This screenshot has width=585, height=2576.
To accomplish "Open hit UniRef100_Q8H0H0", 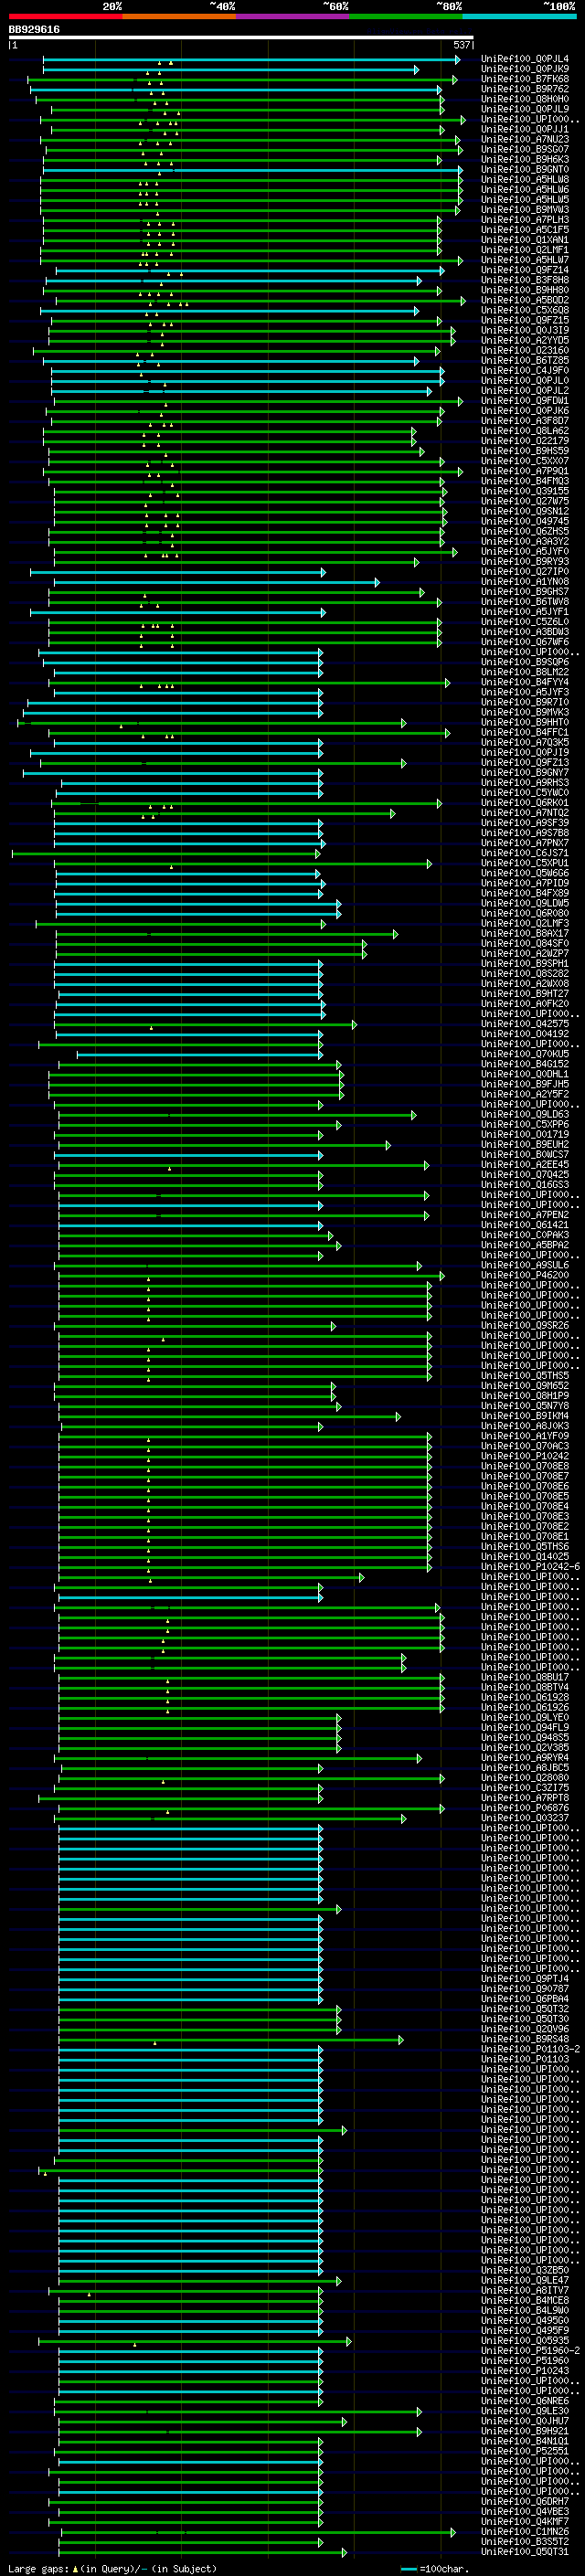I will coord(525,99).
